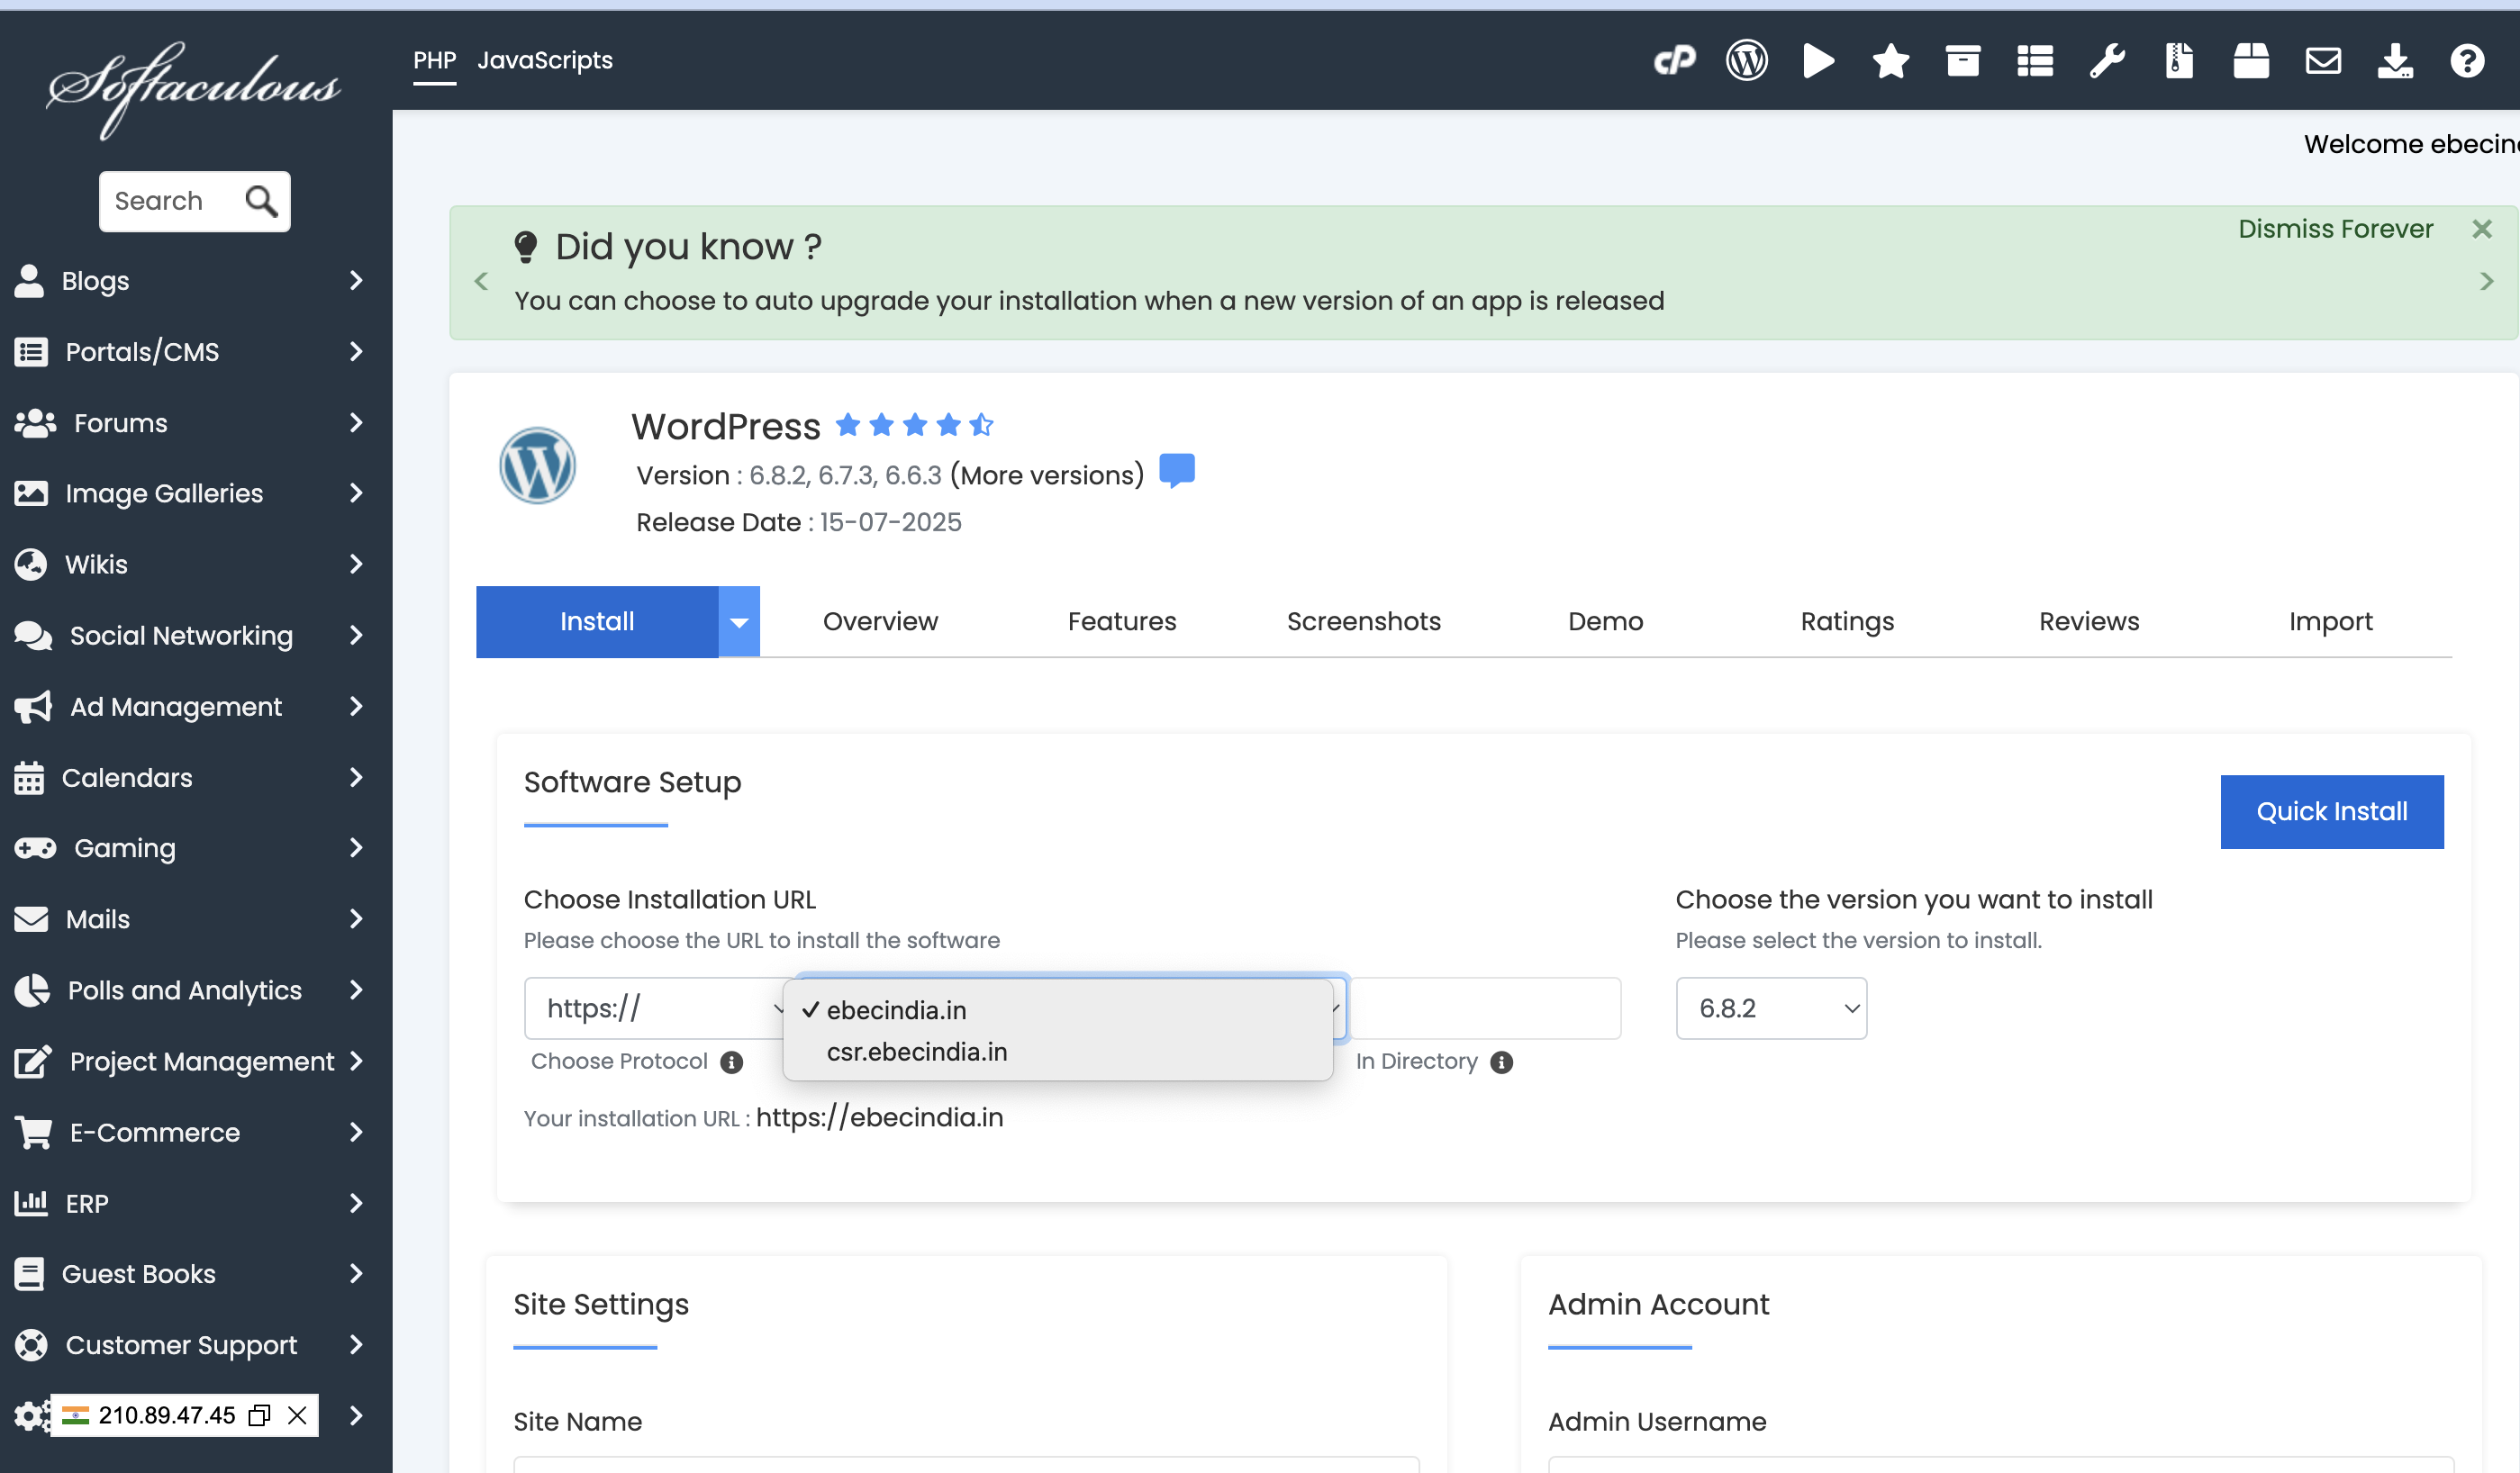2520x1473 pixels.
Task: Open the help question mark icon
Action: 2467,61
